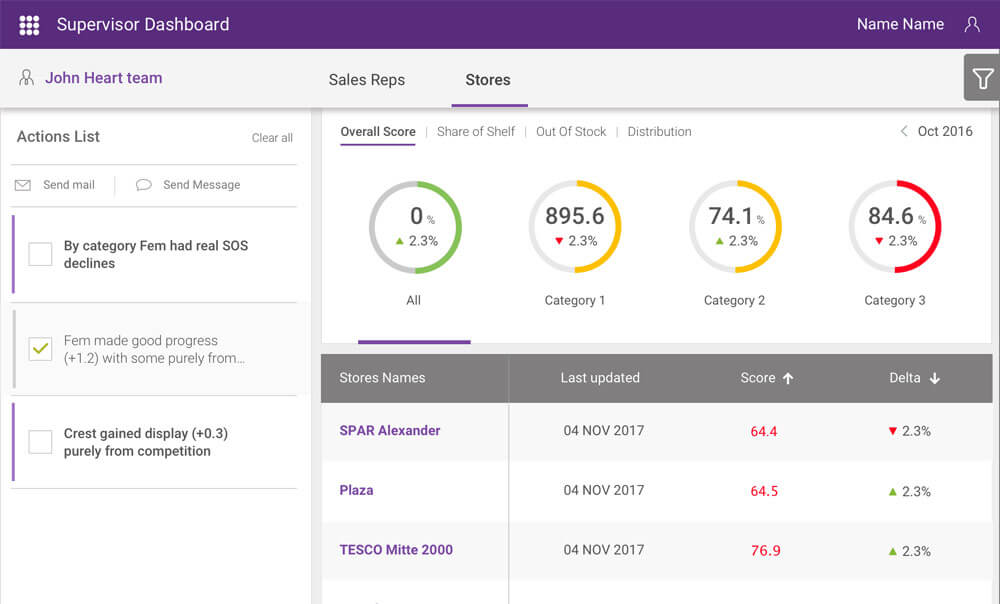This screenshot has width=1000, height=604.
Task: Open the filter funnel icon
Action: pyautogui.click(x=982, y=78)
